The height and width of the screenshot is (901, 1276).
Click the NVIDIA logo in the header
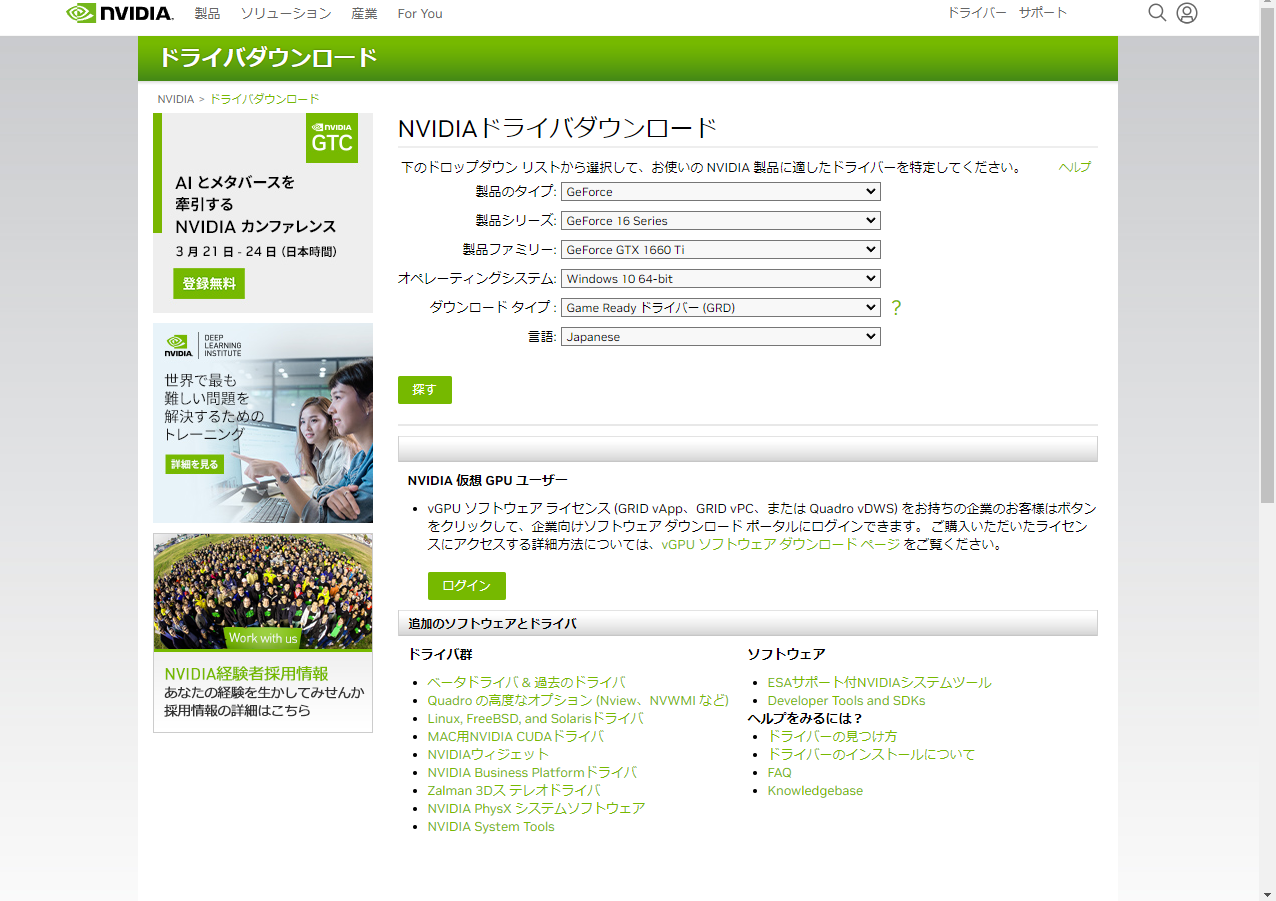coord(117,13)
